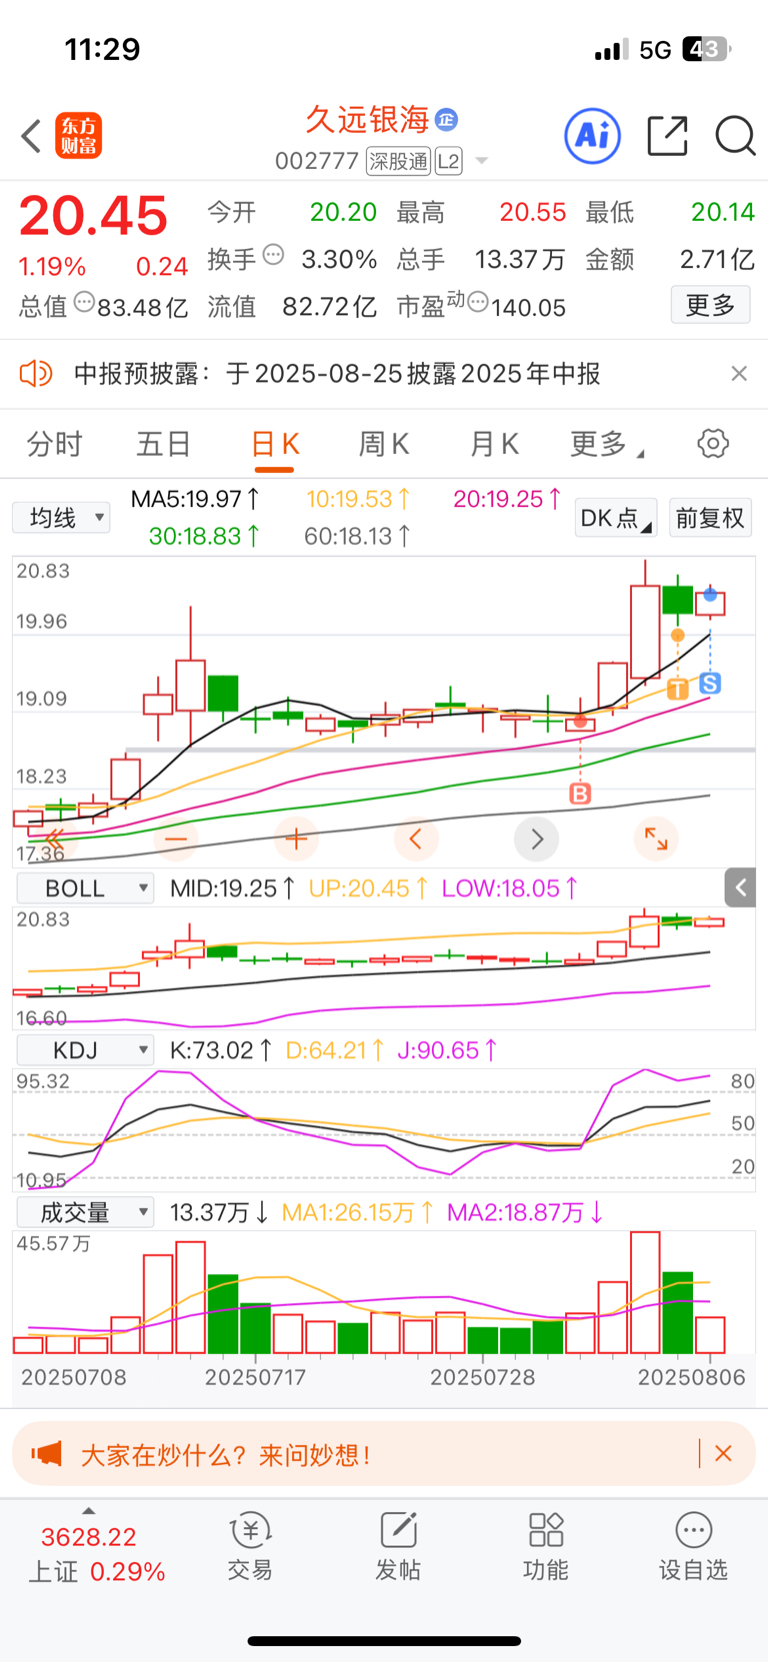Switch to 五日 tab
The width and height of the screenshot is (768, 1663).
[164, 444]
